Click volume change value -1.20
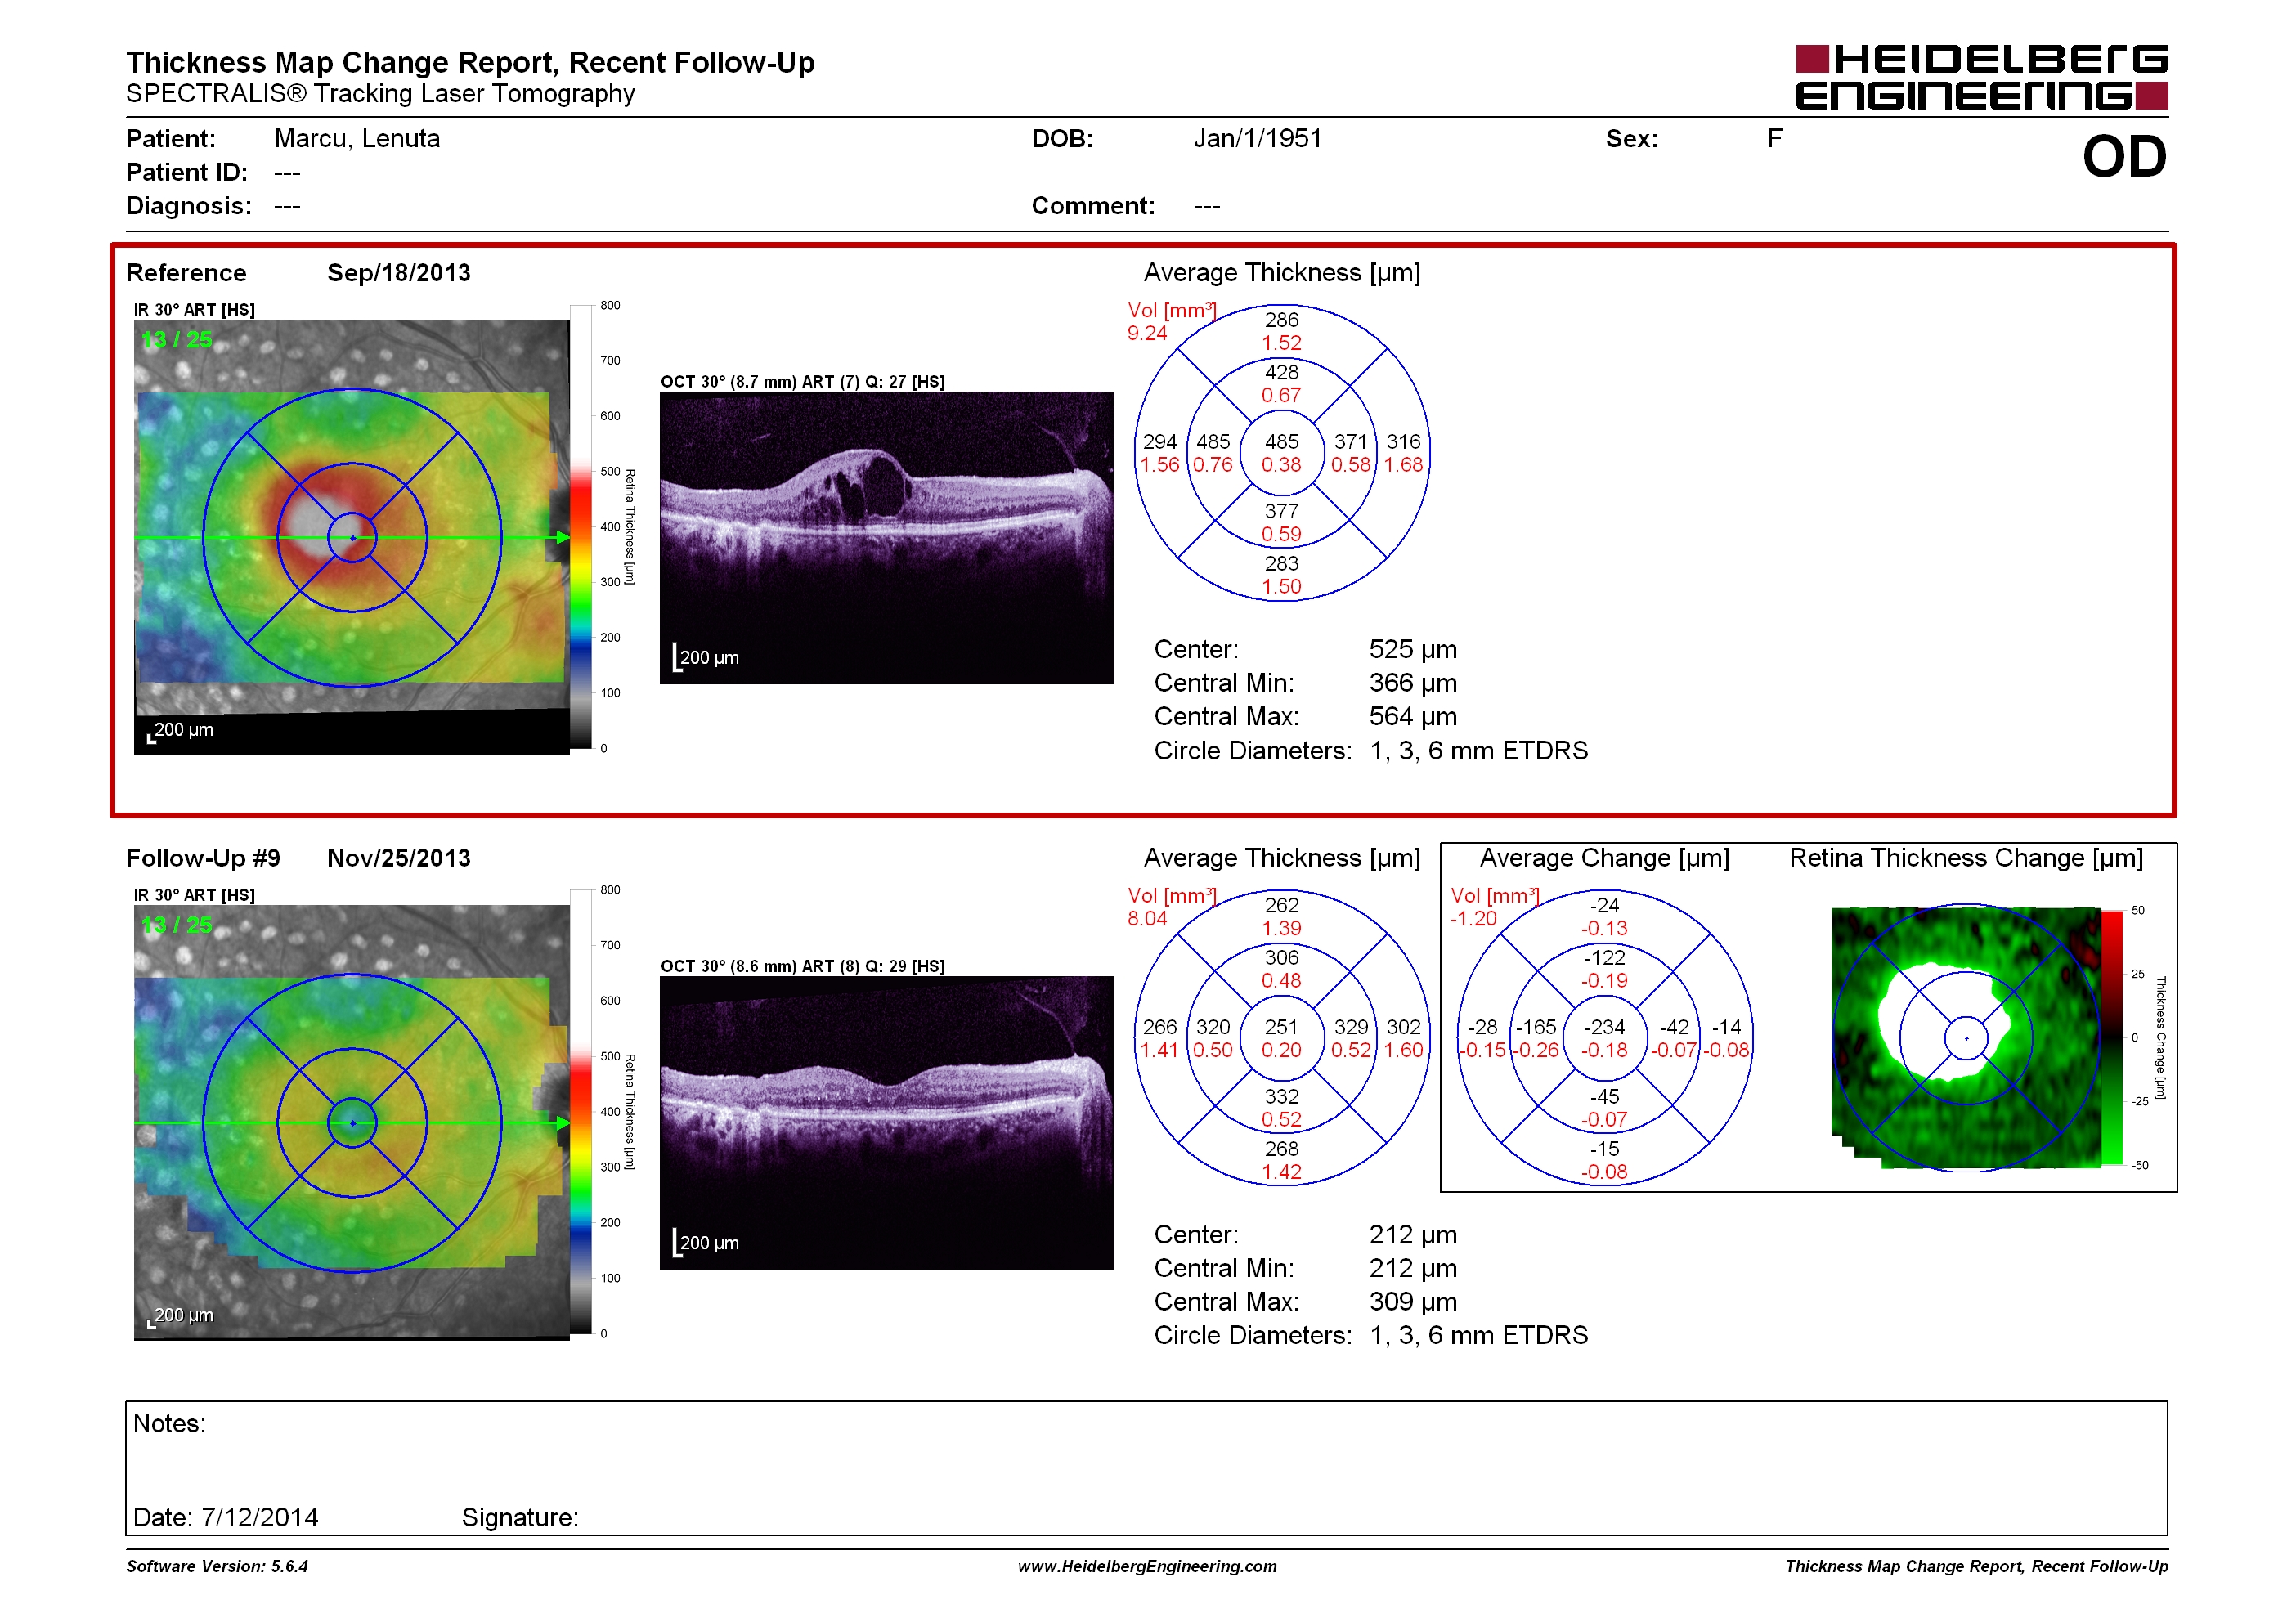This screenshot has height=1622, width=2296. point(1473,918)
